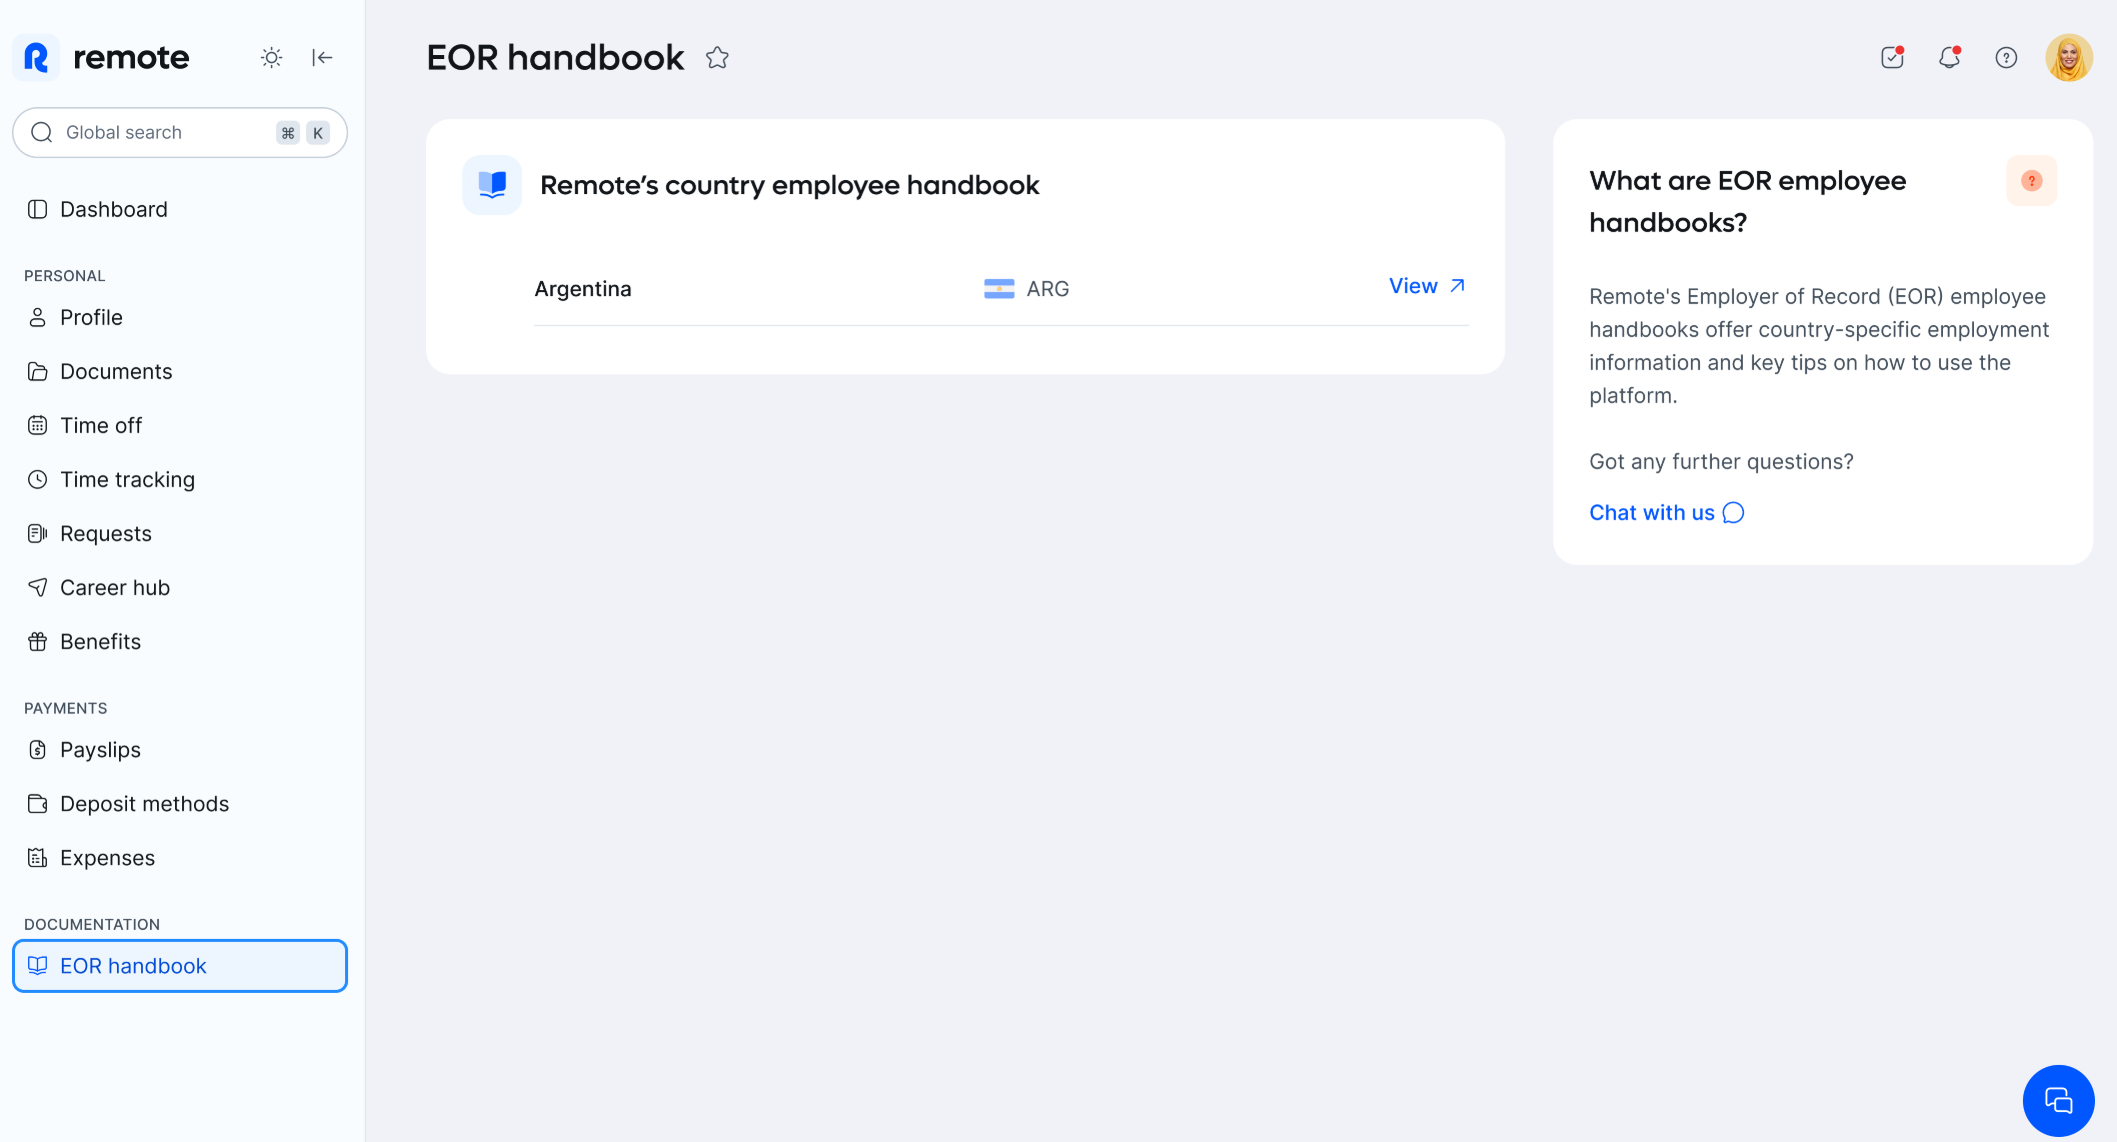The width and height of the screenshot is (2117, 1142).
Task: Click the PERSONAL section label
Action: 65,276
